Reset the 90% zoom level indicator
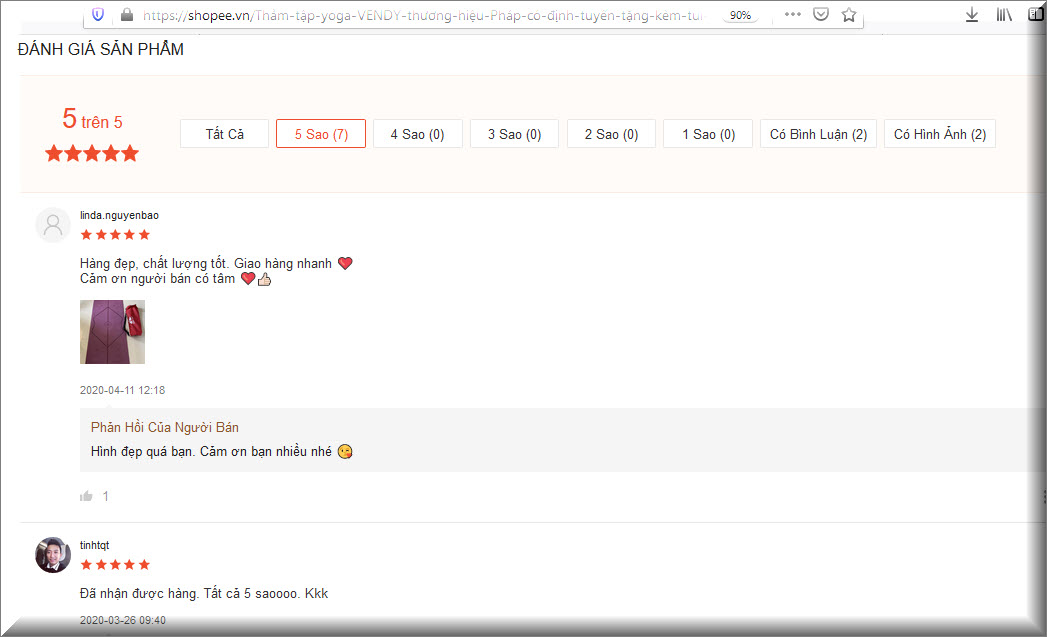The width and height of the screenshot is (1047, 637). 740,15
